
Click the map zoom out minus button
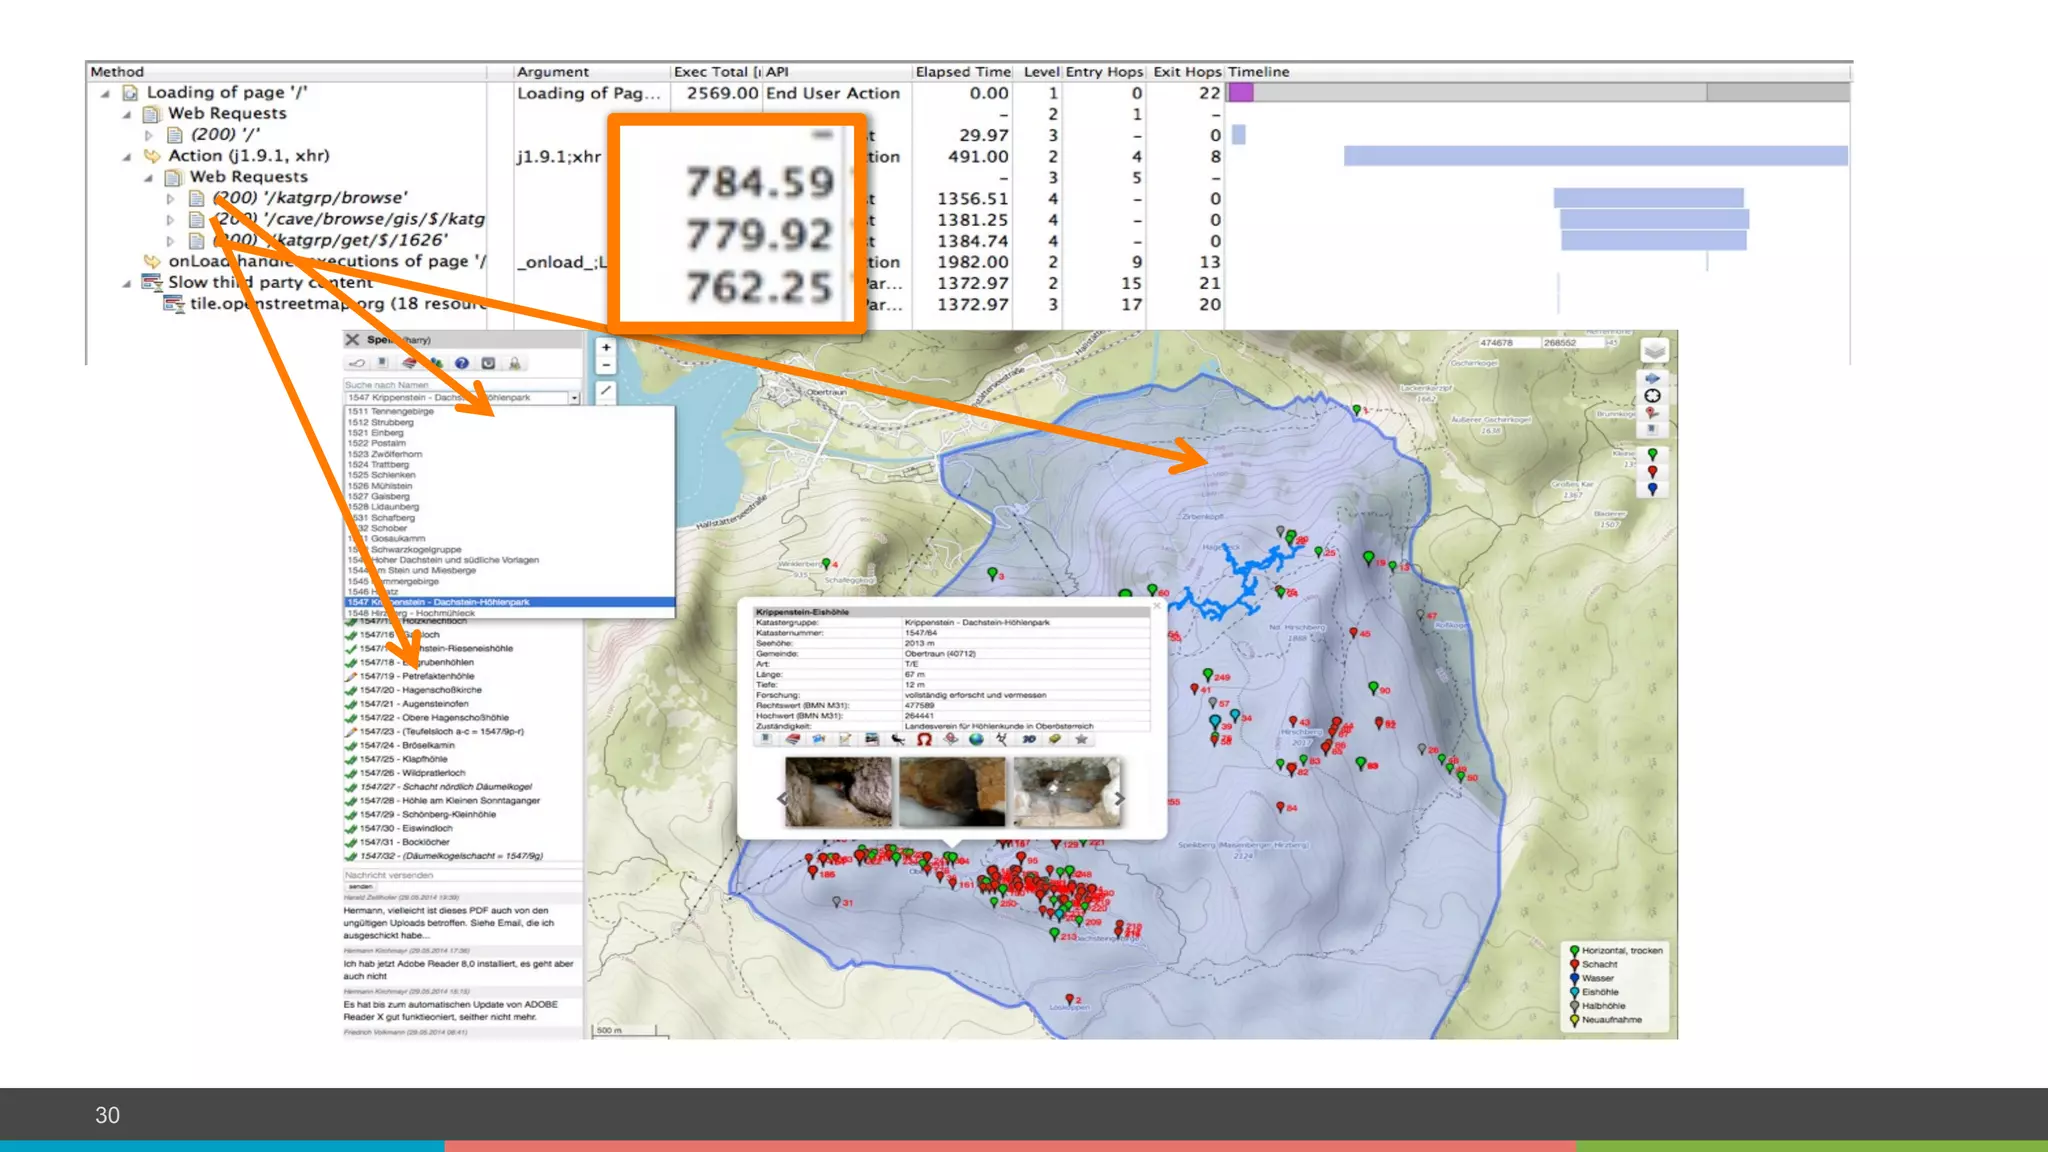coord(606,365)
